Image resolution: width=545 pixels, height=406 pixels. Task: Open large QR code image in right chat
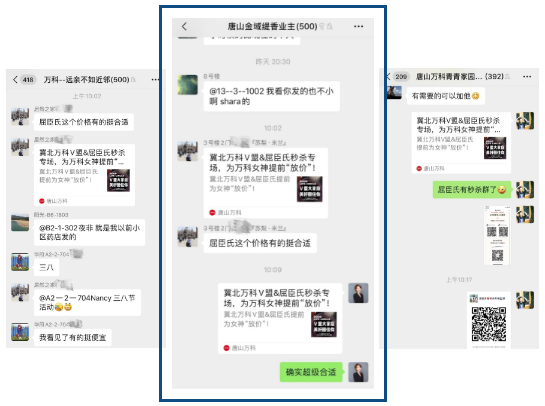coord(488,320)
